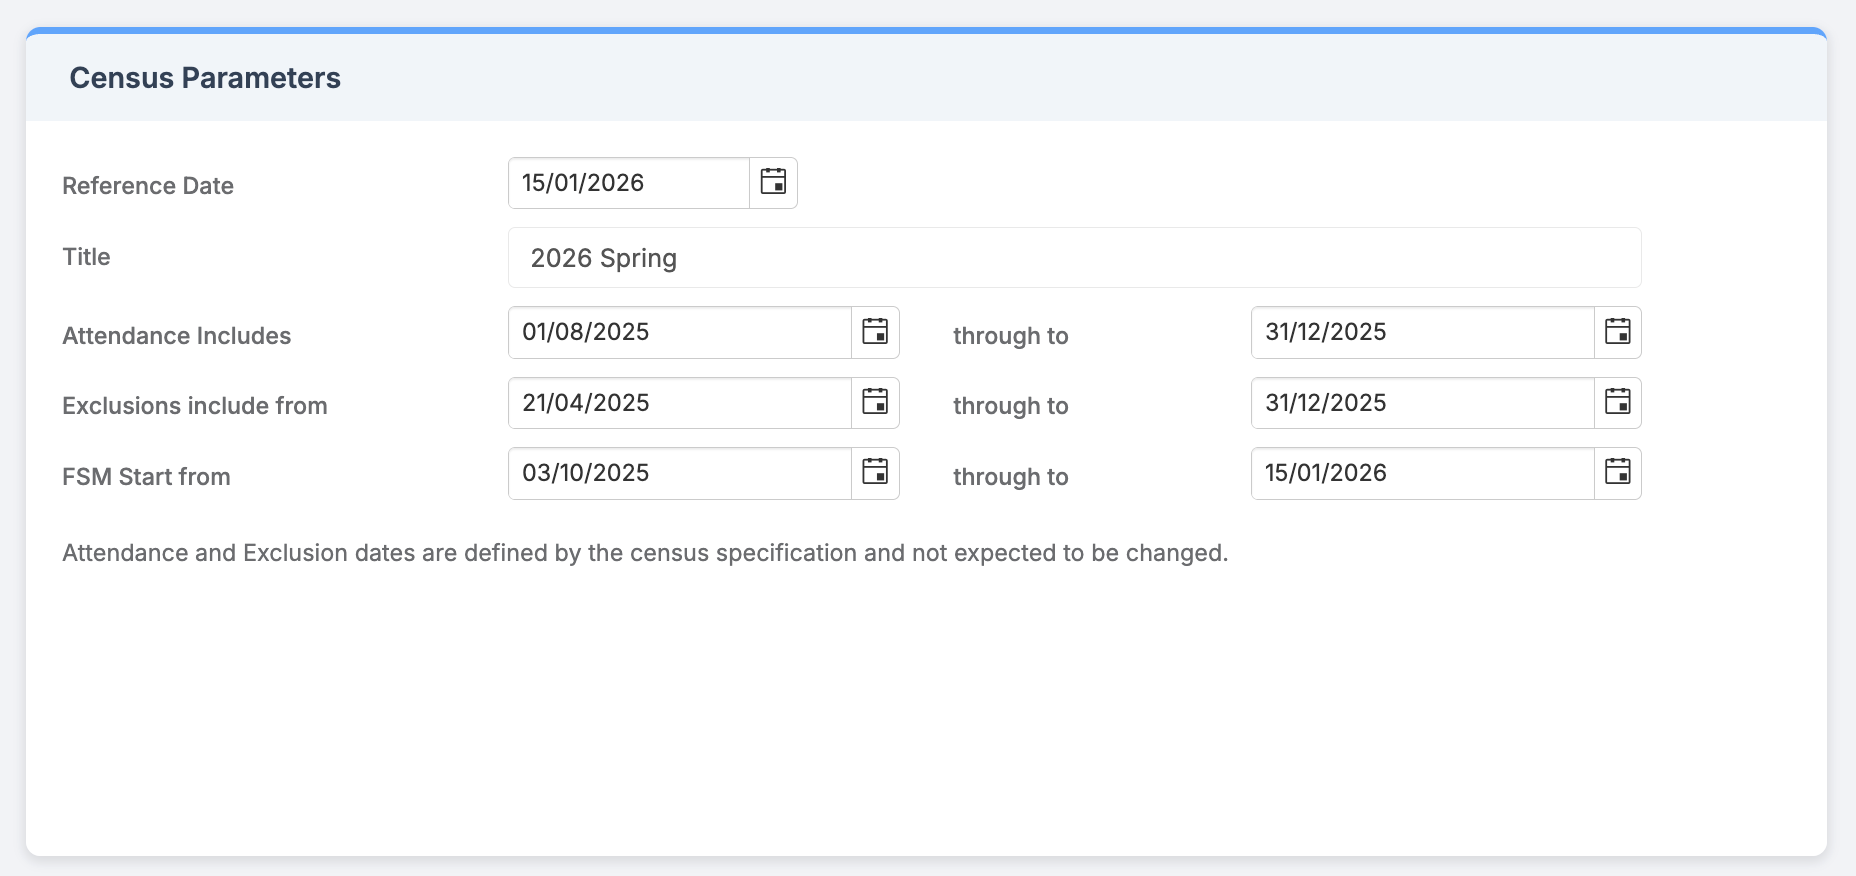Open calendar for FSM through-to date
This screenshot has width=1856, height=876.
1617,472
